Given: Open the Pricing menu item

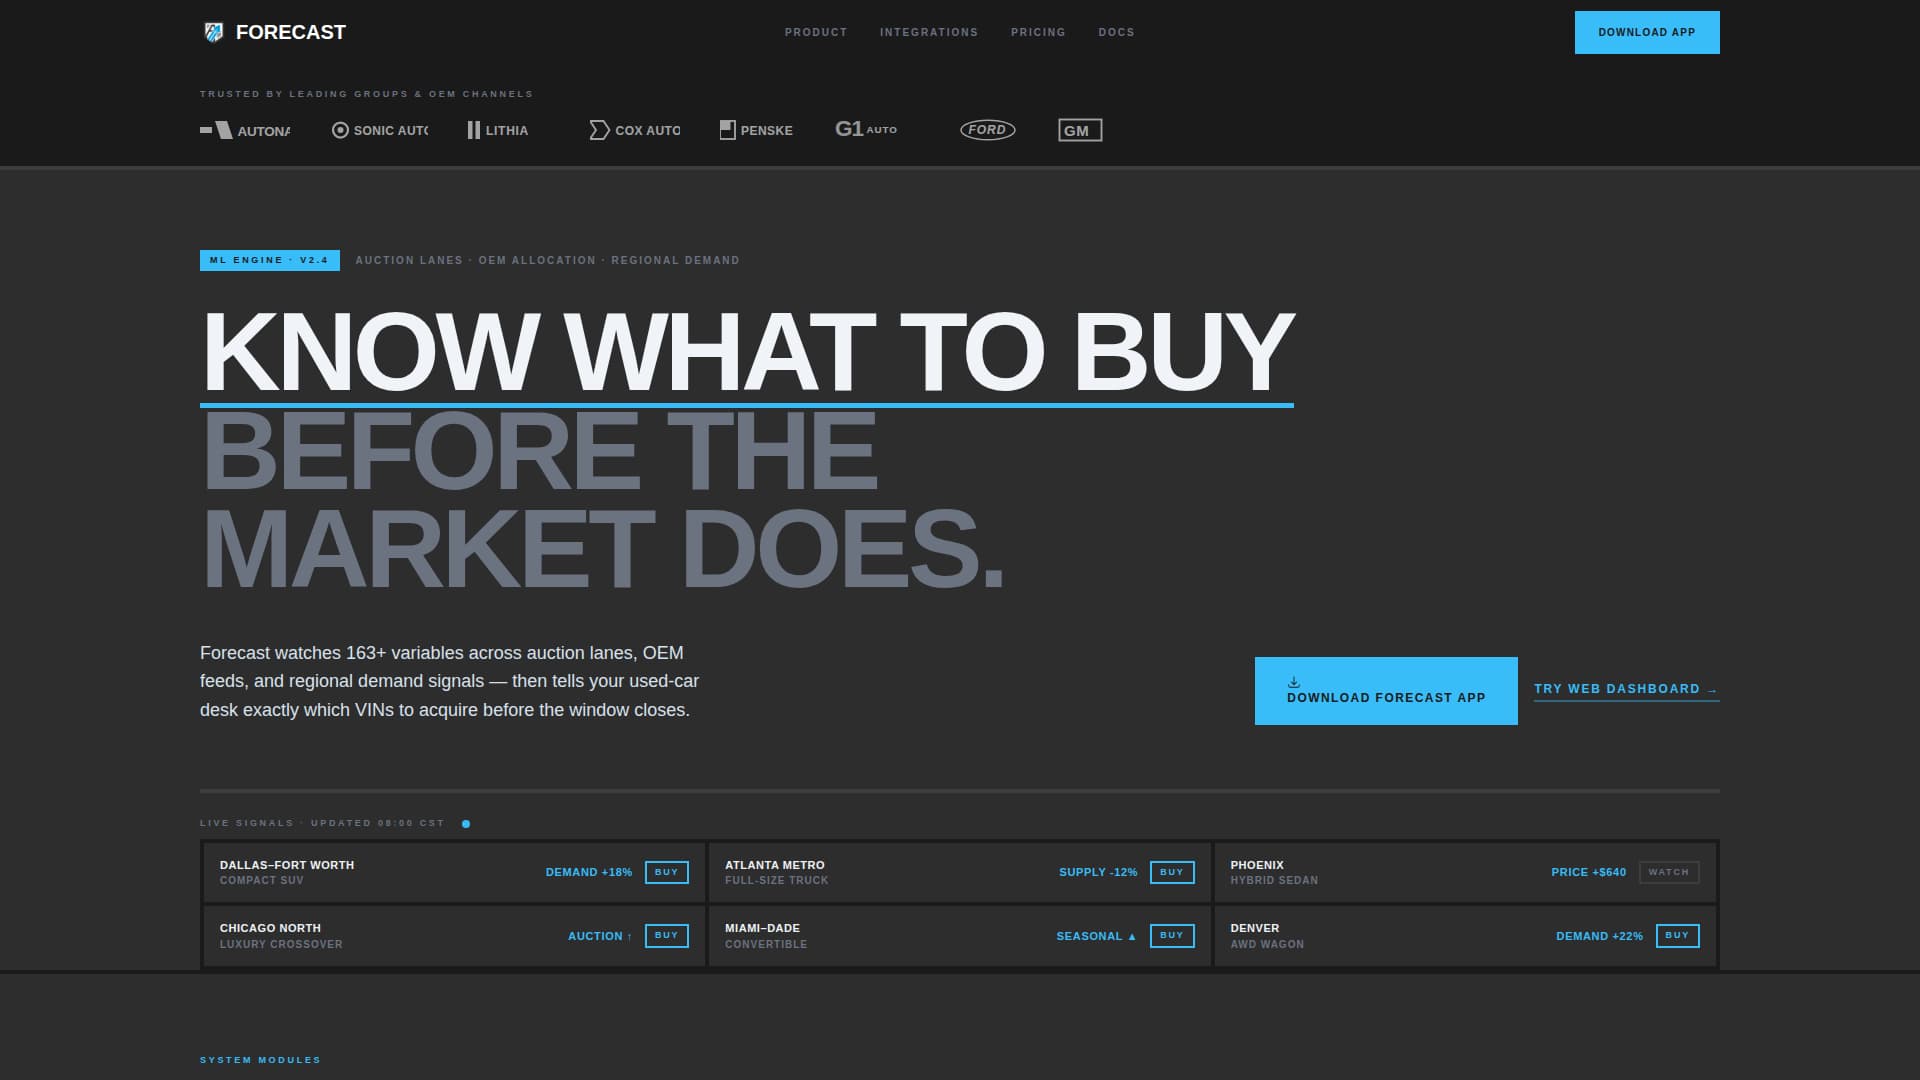Looking at the screenshot, I should click(1038, 32).
